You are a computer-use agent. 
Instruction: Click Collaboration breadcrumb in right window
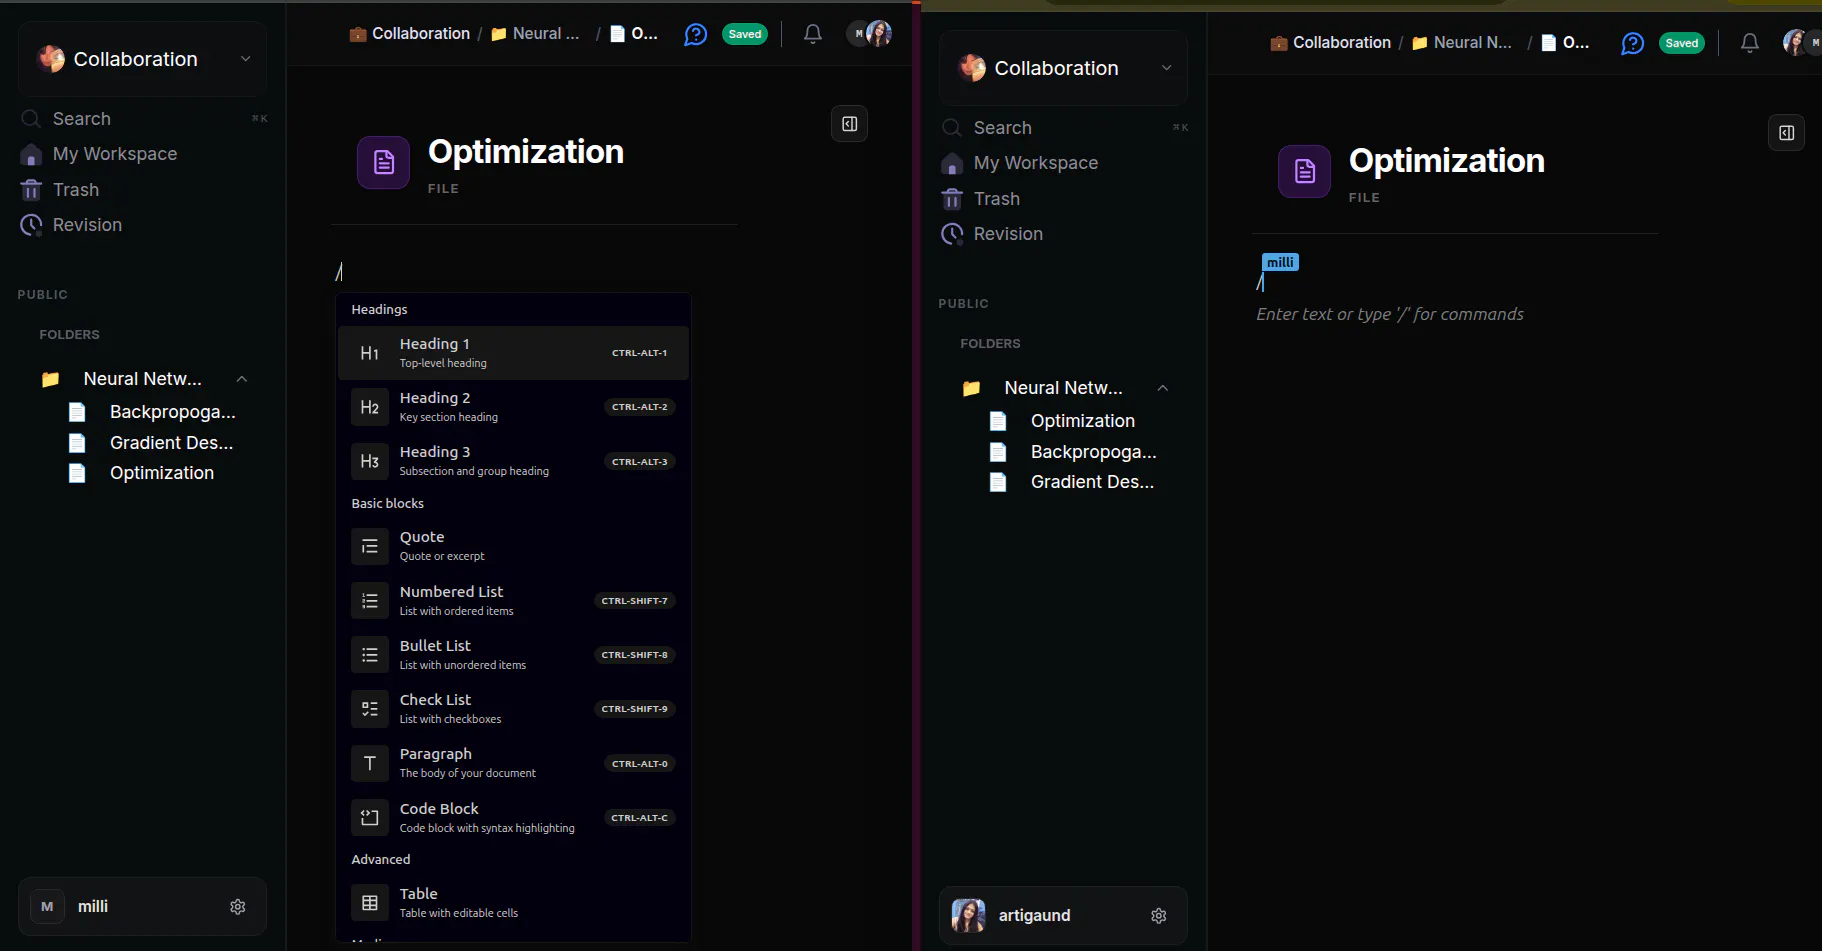[x=1331, y=43]
